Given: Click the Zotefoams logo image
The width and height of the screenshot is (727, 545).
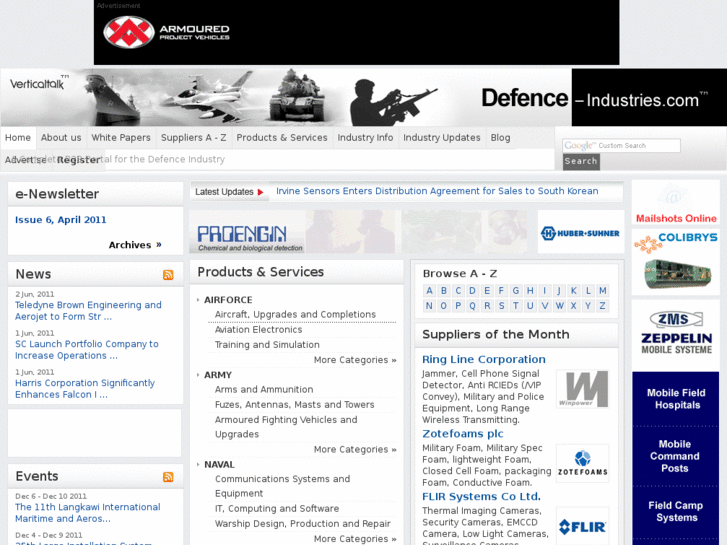Looking at the screenshot, I should click(583, 463).
